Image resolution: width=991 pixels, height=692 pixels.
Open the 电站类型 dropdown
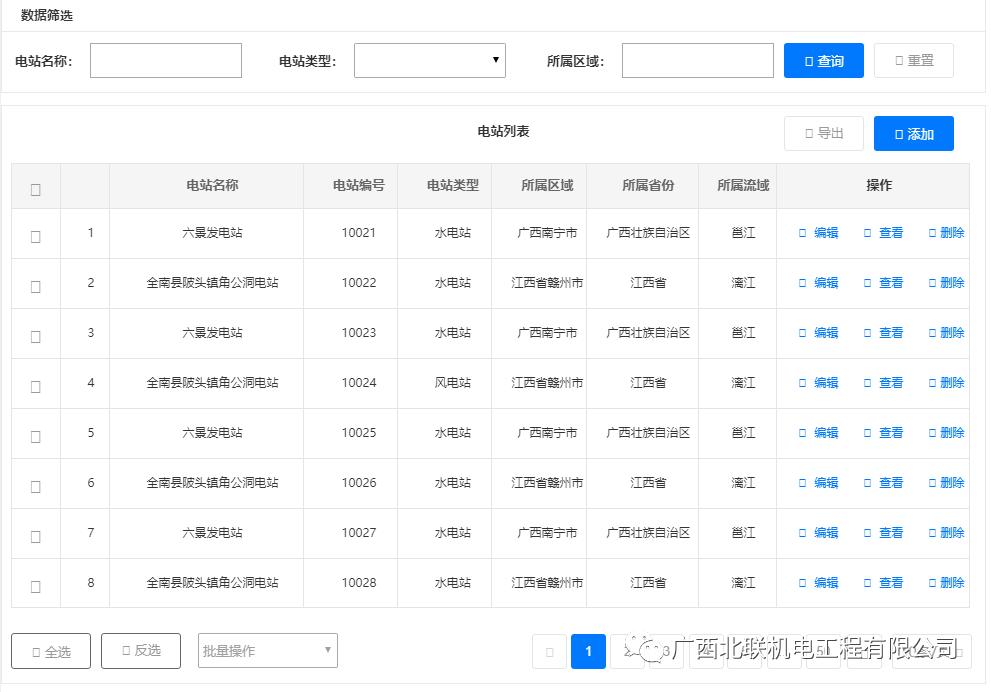click(430, 61)
